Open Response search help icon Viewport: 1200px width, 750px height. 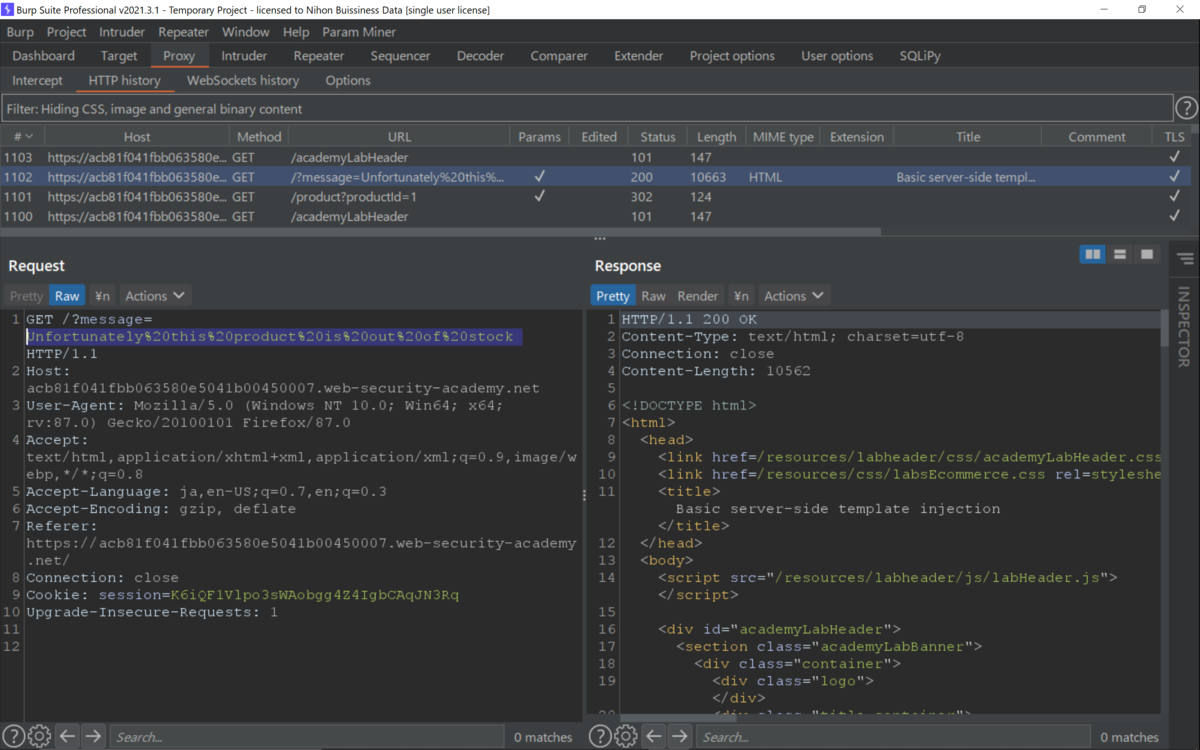tap(600, 737)
